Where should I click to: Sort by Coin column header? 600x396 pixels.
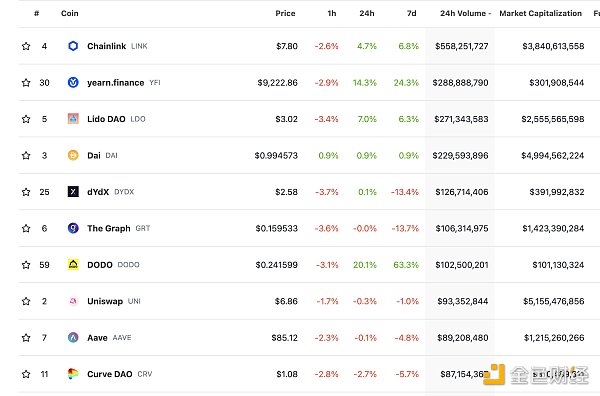coord(70,13)
